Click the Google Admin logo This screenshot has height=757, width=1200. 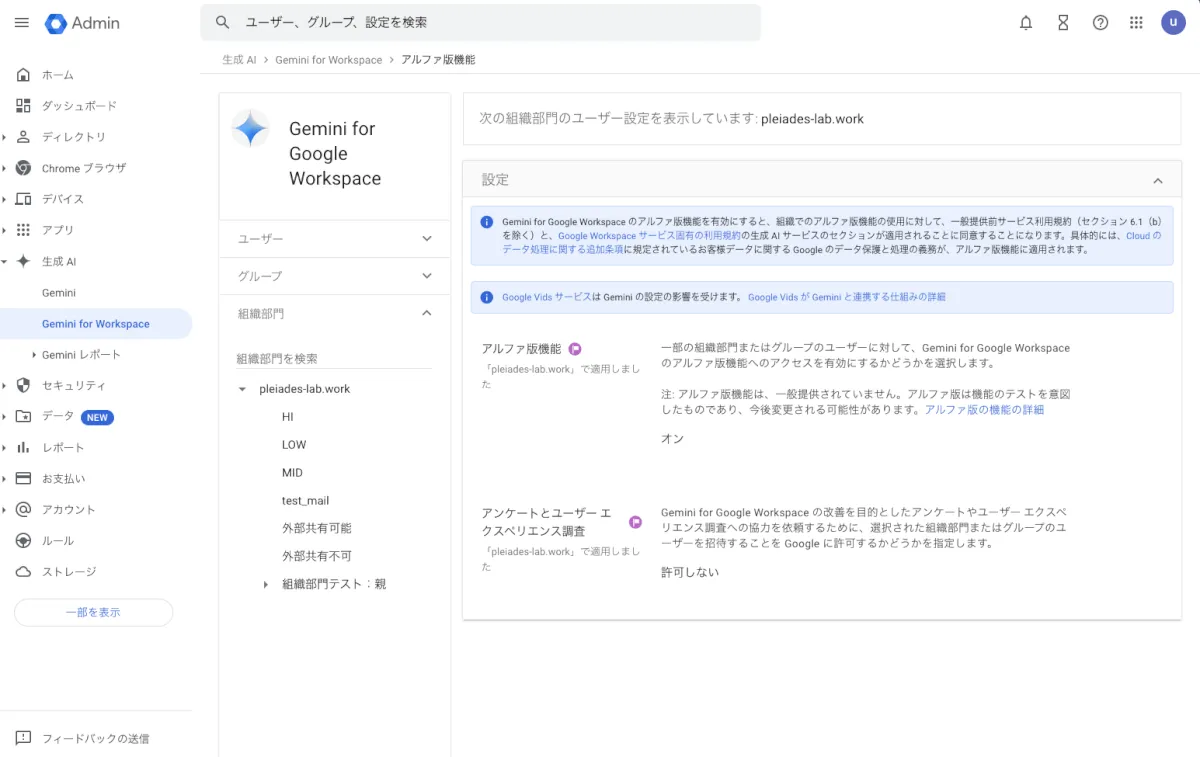click(83, 23)
